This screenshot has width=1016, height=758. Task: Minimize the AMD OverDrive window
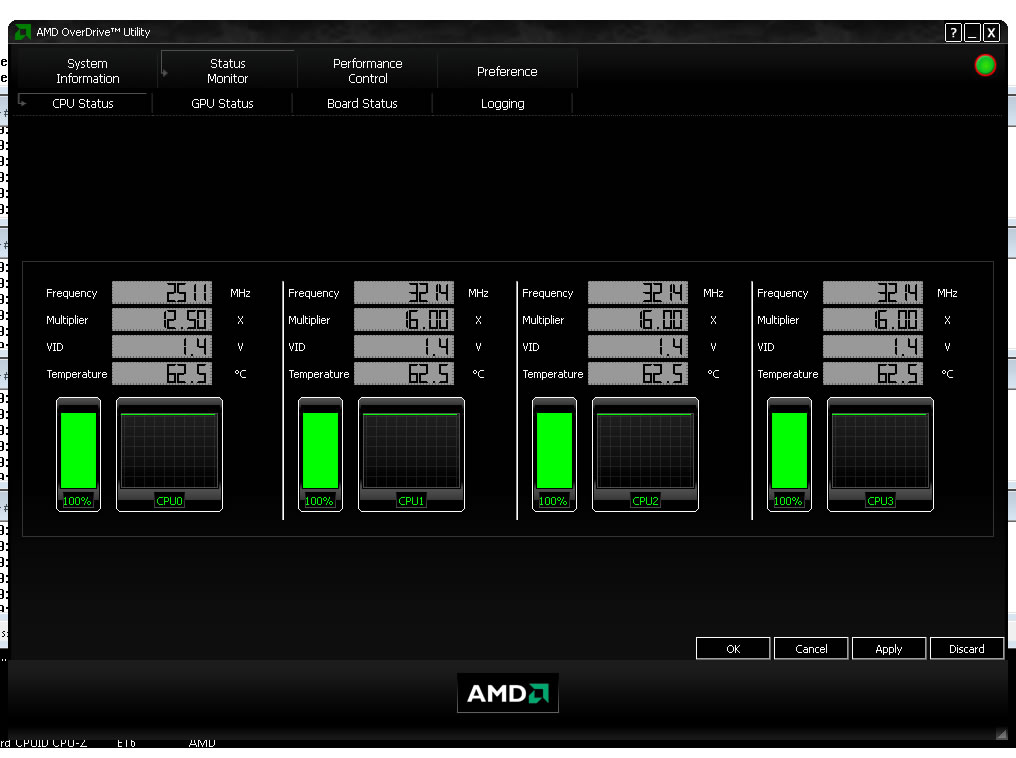tap(972, 32)
